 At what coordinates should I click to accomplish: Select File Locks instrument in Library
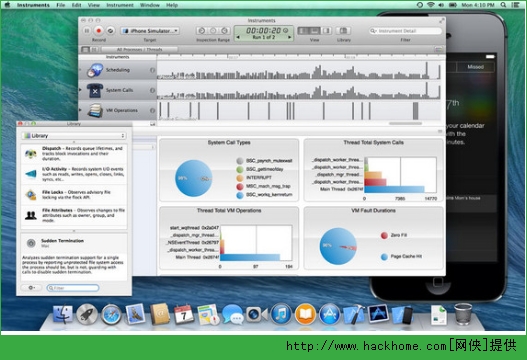click(74, 195)
